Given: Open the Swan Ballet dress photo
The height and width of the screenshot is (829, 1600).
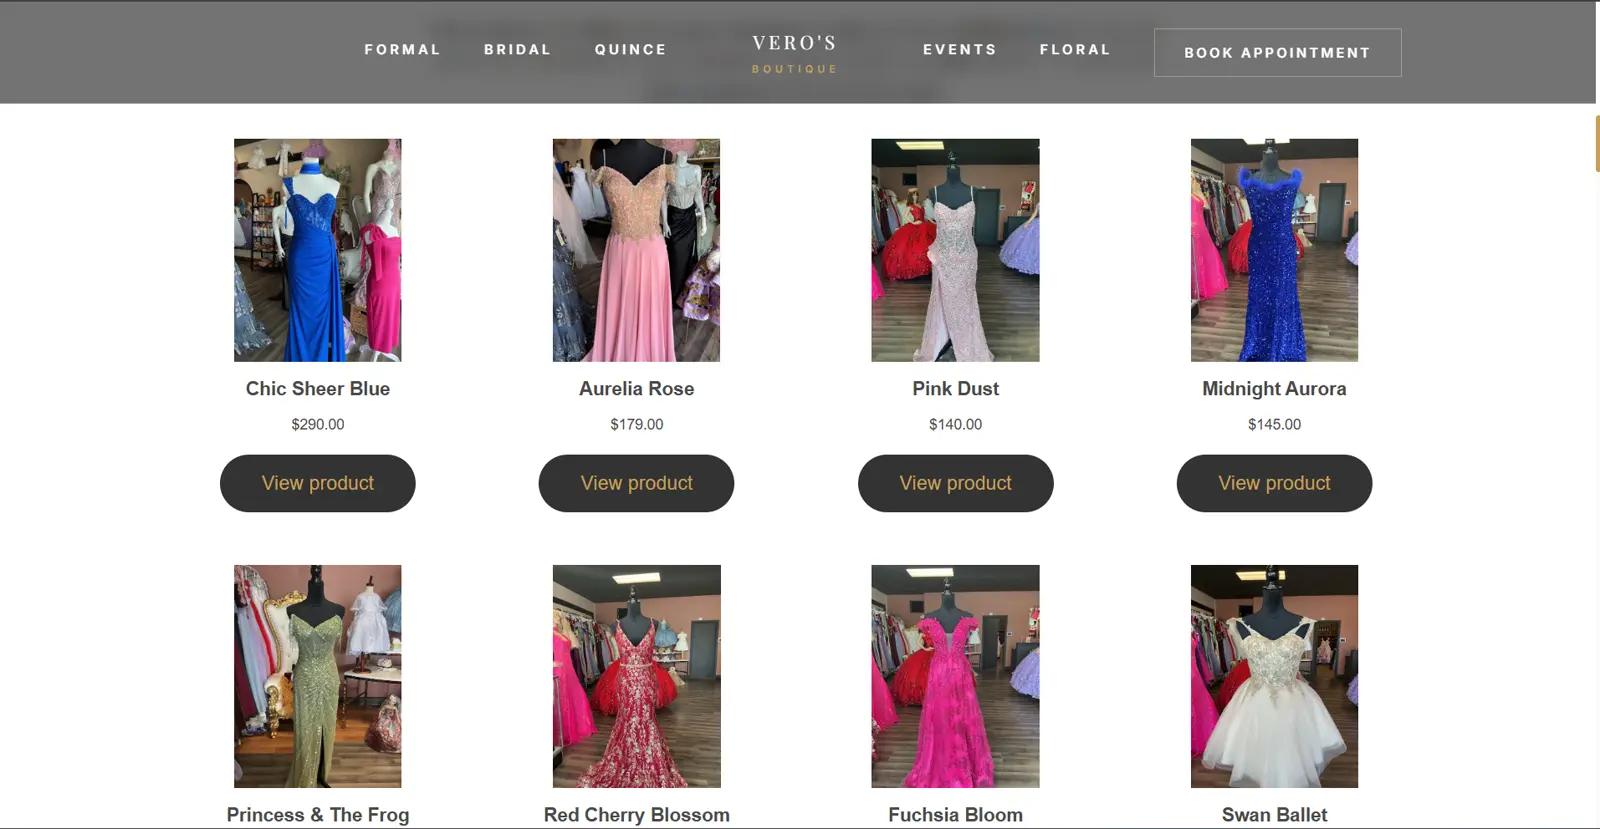Looking at the screenshot, I should [x=1274, y=676].
